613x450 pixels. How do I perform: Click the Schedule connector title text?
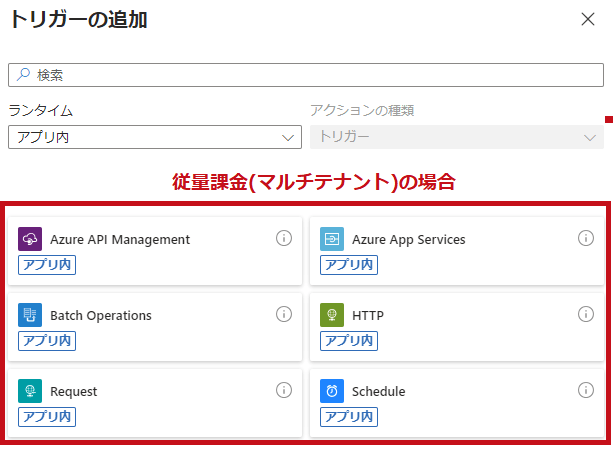click(x=378, y=391)
